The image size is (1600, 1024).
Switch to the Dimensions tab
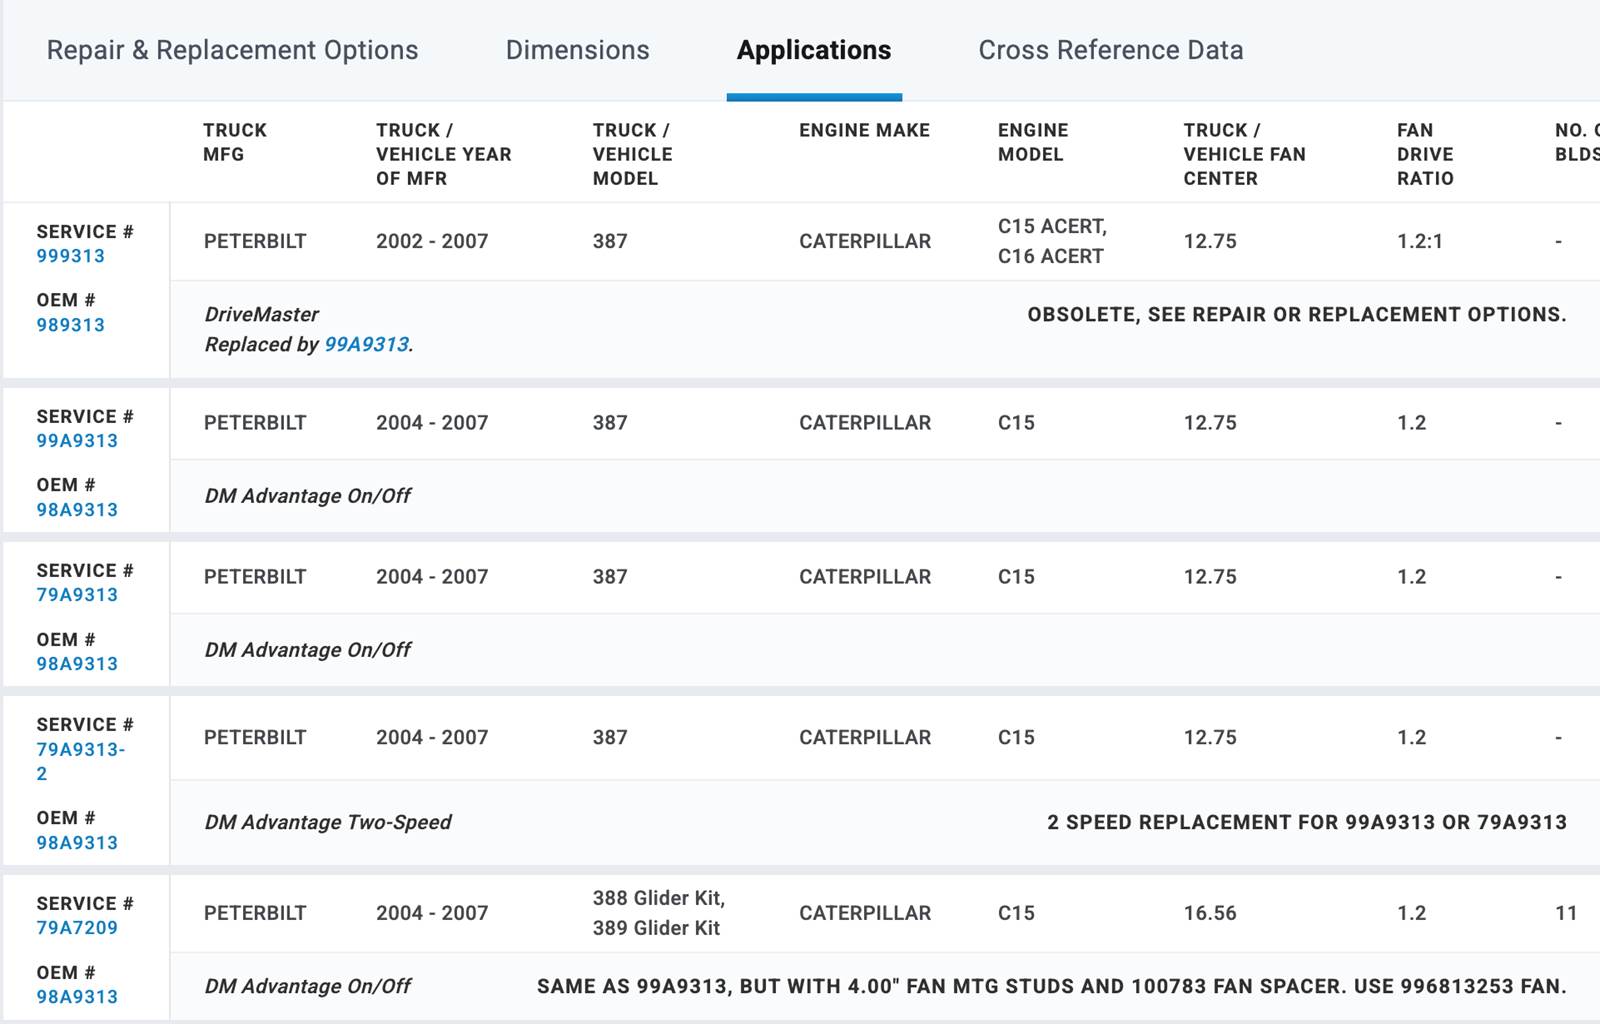(577, 50)
